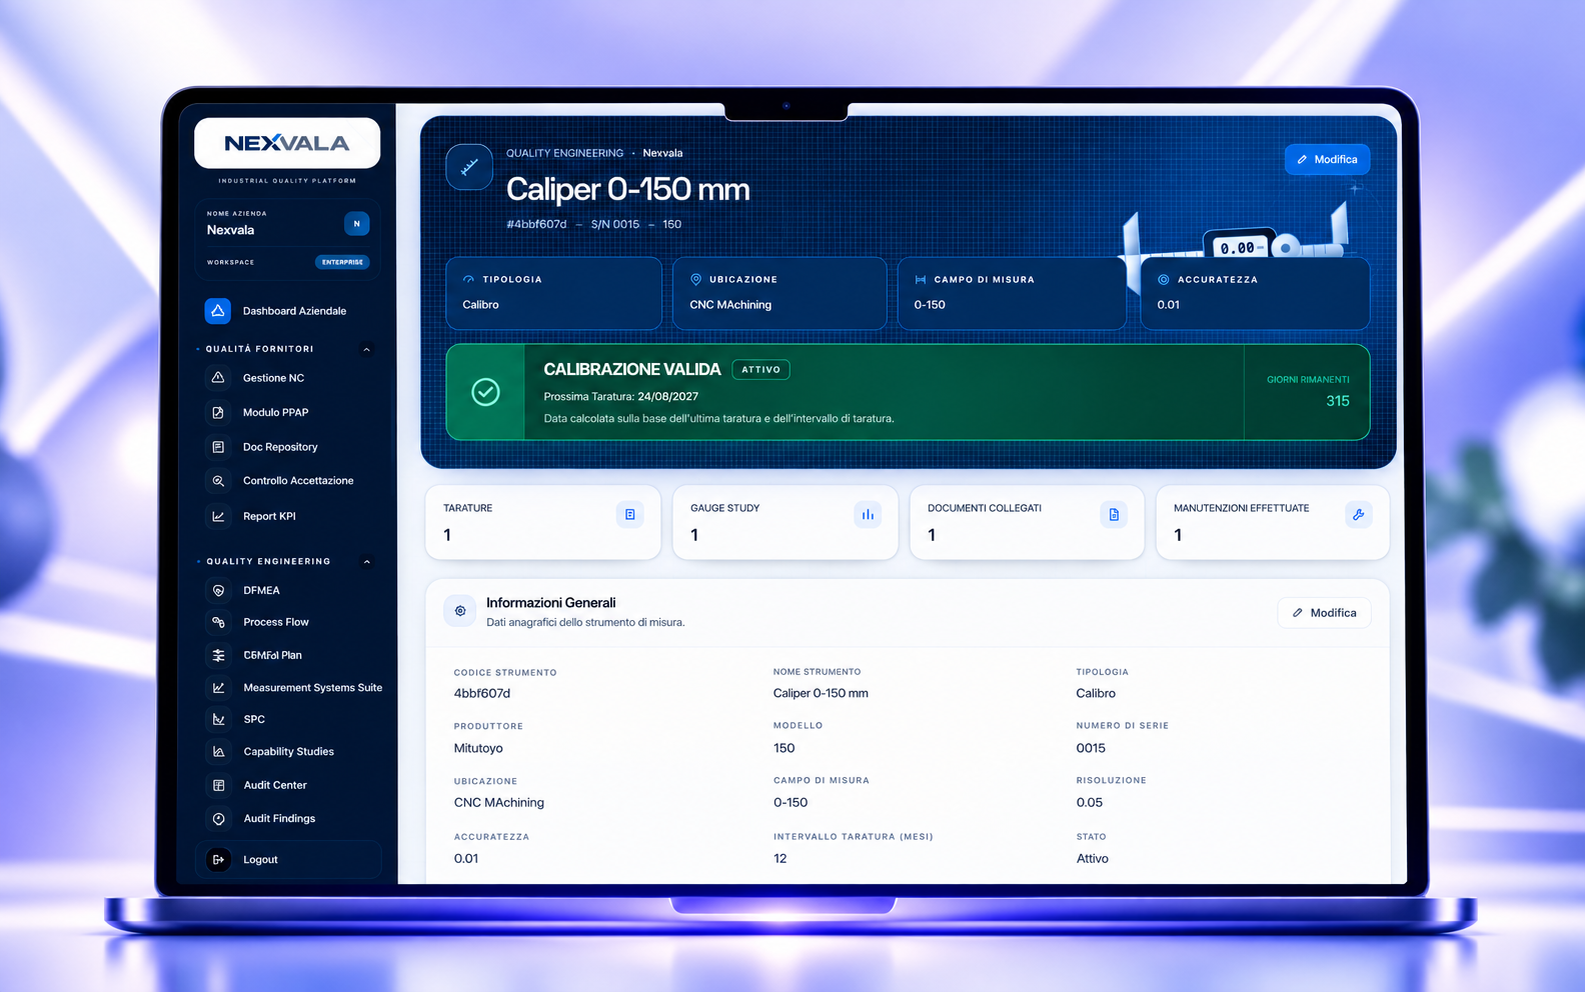Click the Manutenzioni Effettuate wrench icon
The height and width of the screenshot is (992, 1585).
click(x=1358, y=514)
